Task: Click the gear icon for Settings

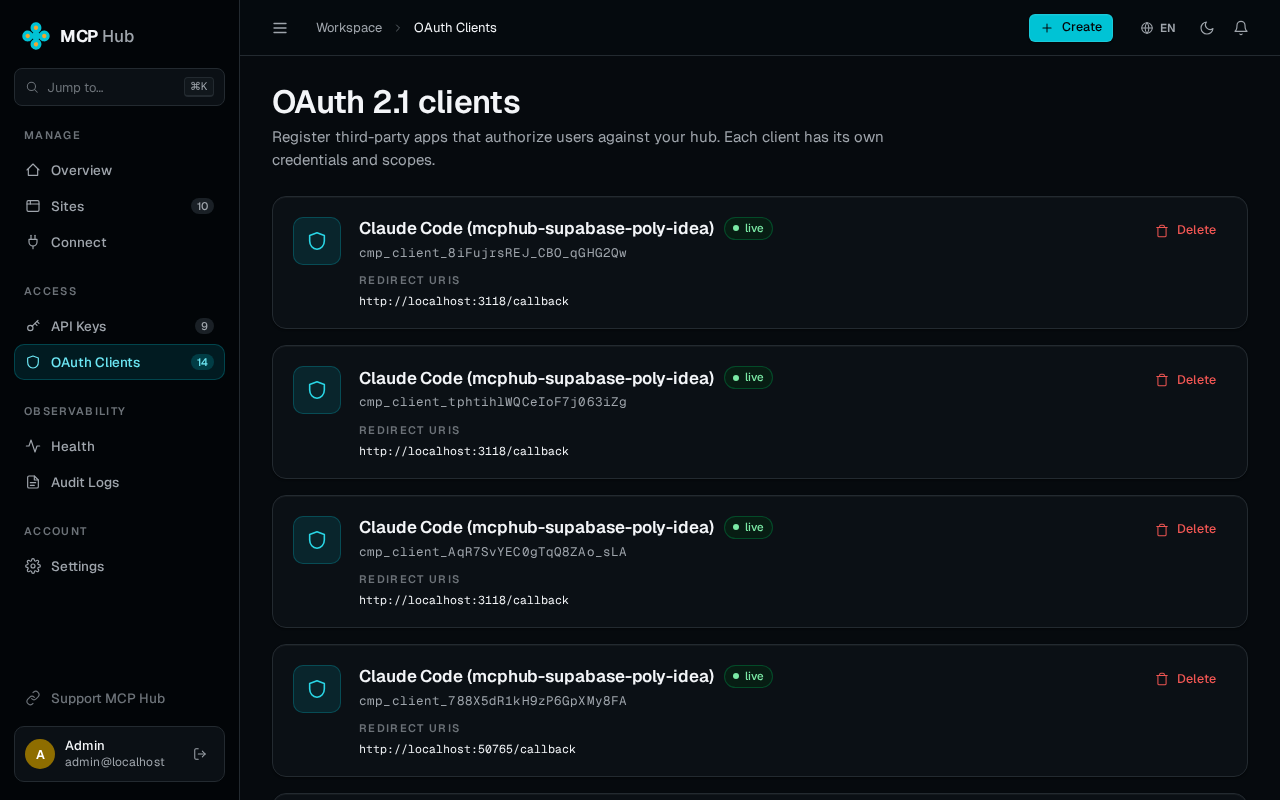Action: (x=33, y=566)
